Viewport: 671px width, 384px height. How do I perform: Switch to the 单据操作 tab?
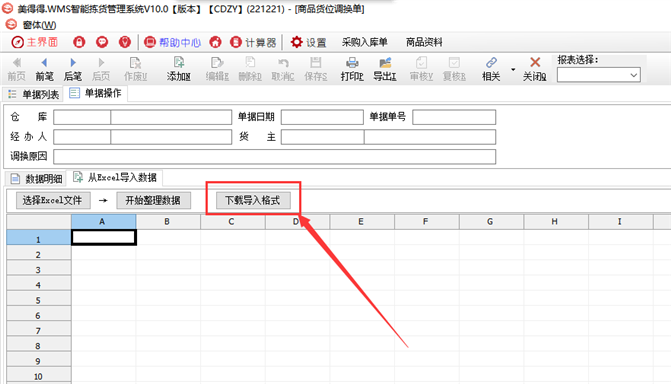(95, 93)
